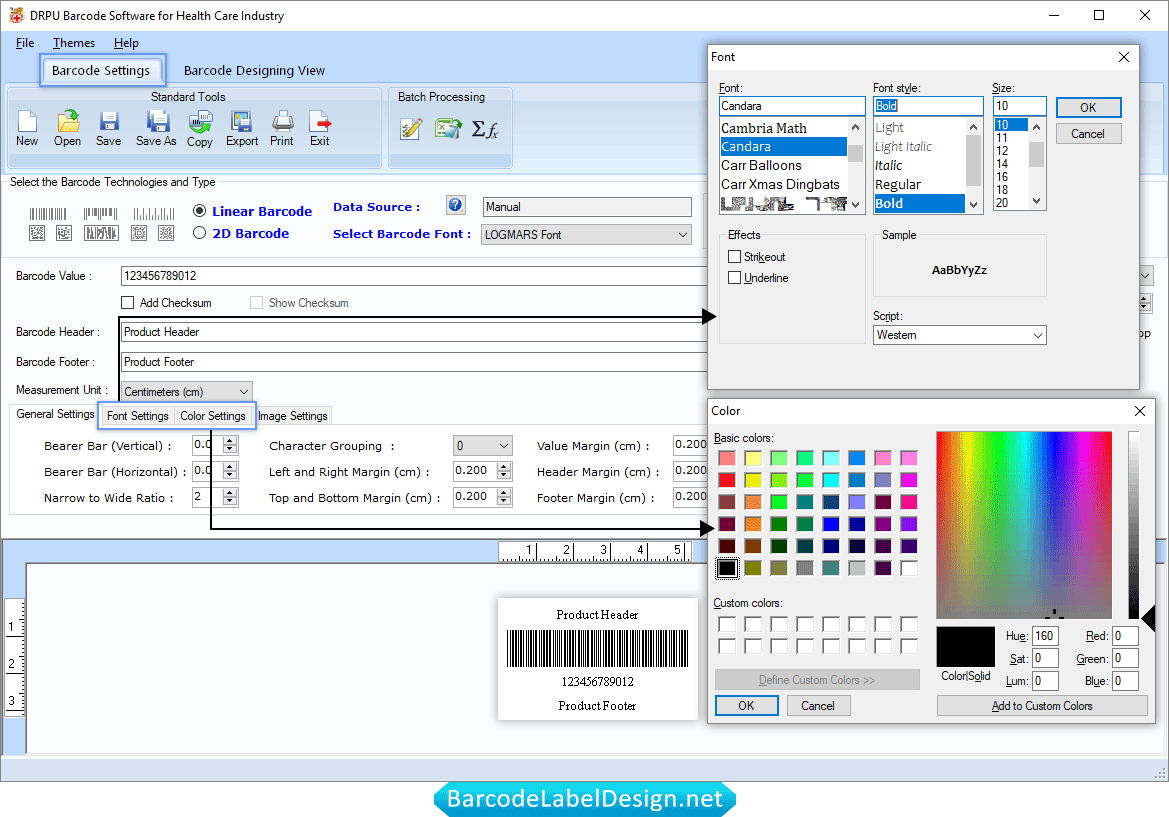The image size is (1169, 817).
Task: Open the Font Settings tab
Action: pyautogui.click(x=137, y=416)
